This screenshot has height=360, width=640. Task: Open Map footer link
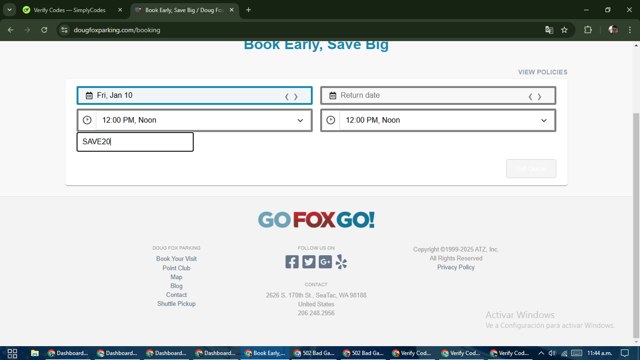pos(176,277)
